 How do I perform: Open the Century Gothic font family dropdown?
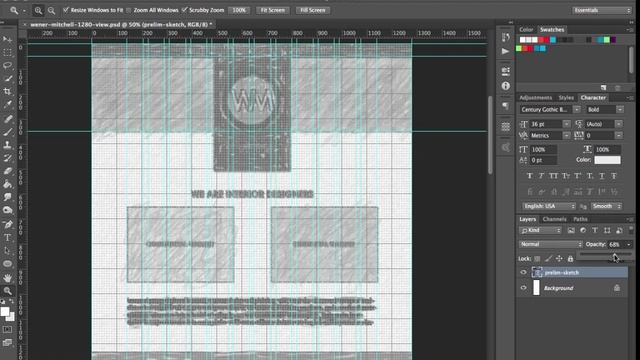[x=577, y=109]
